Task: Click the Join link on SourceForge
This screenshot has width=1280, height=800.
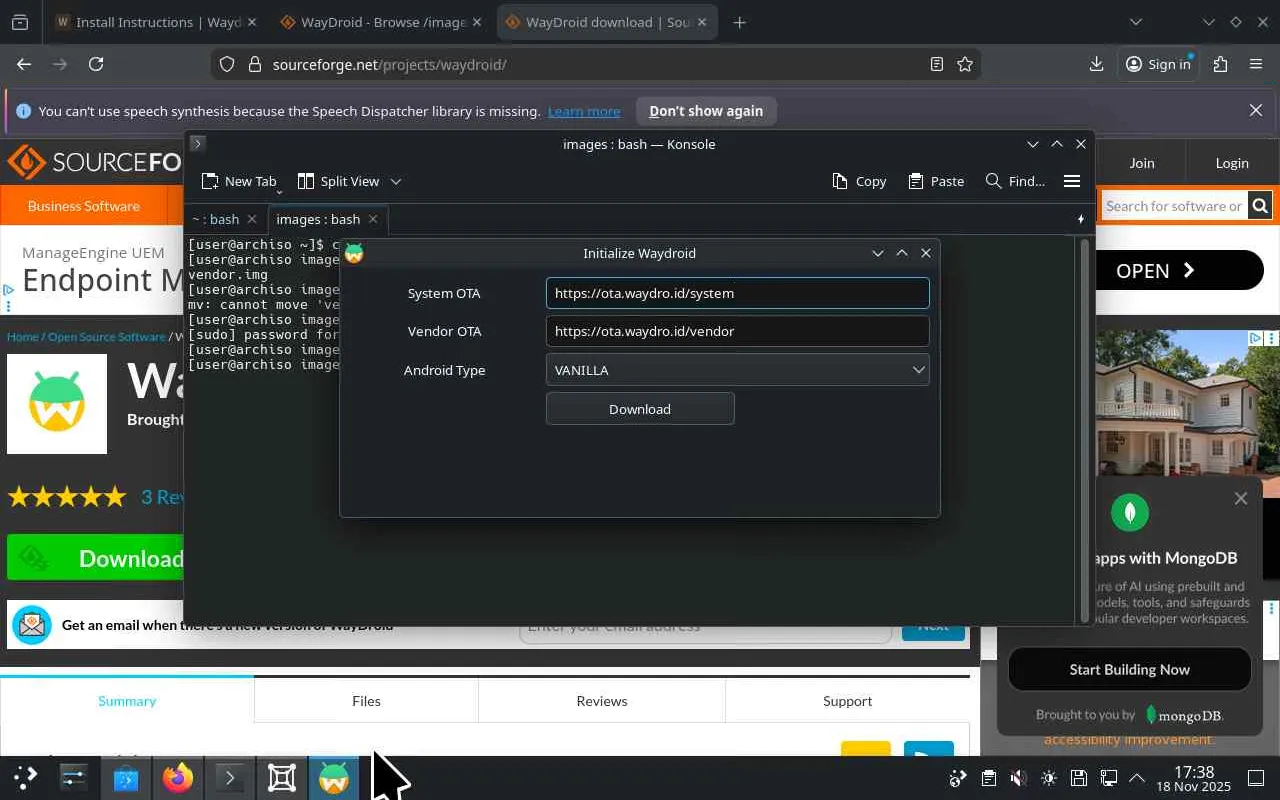Action: point(1142,163)
